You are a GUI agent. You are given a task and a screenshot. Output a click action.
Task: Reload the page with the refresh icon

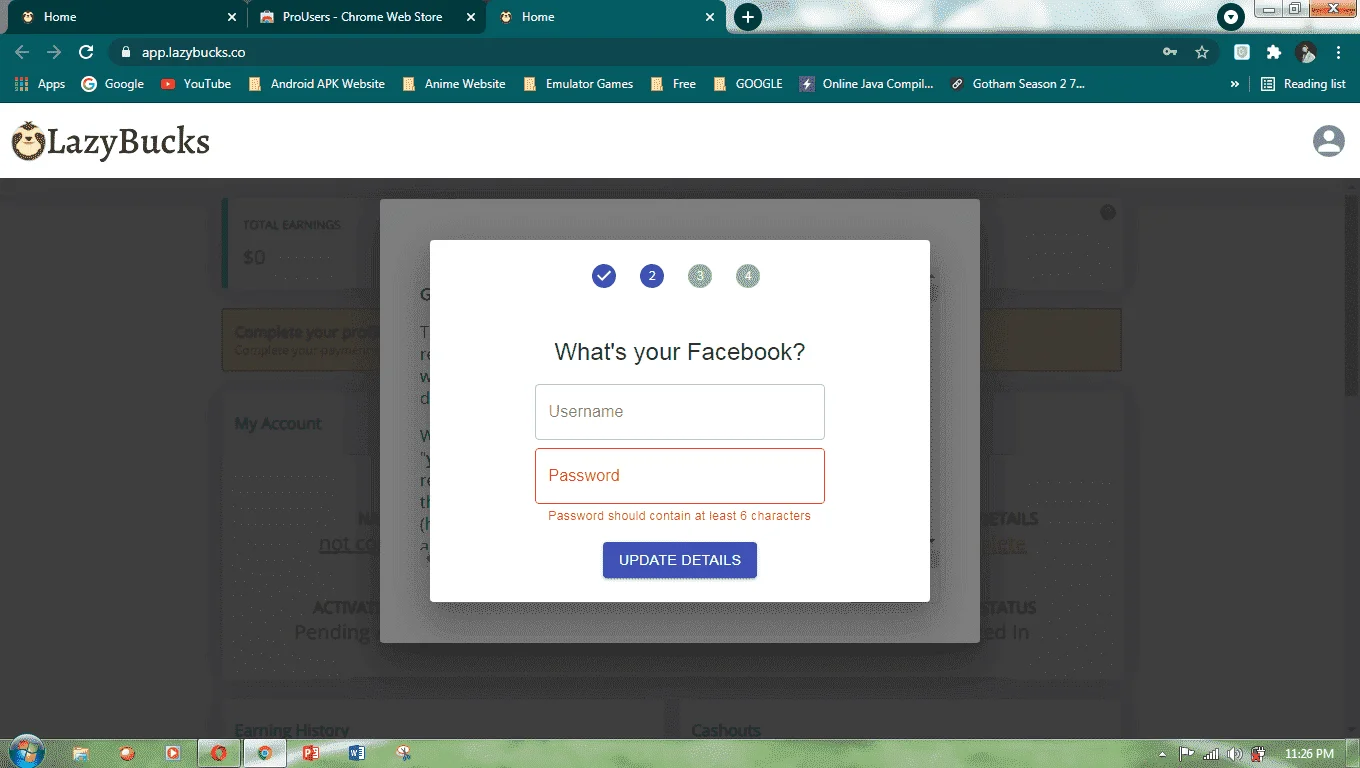[86, 52]
